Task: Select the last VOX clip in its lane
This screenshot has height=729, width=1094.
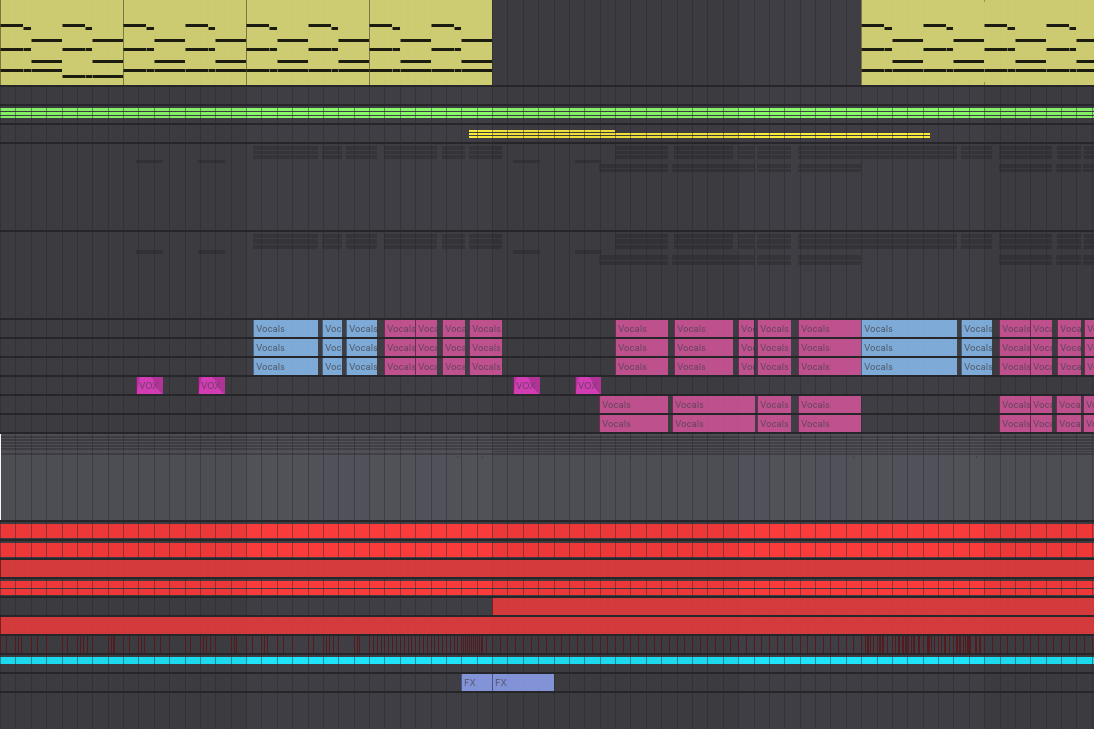Action: pyautogui.click(x=588, y=385)
